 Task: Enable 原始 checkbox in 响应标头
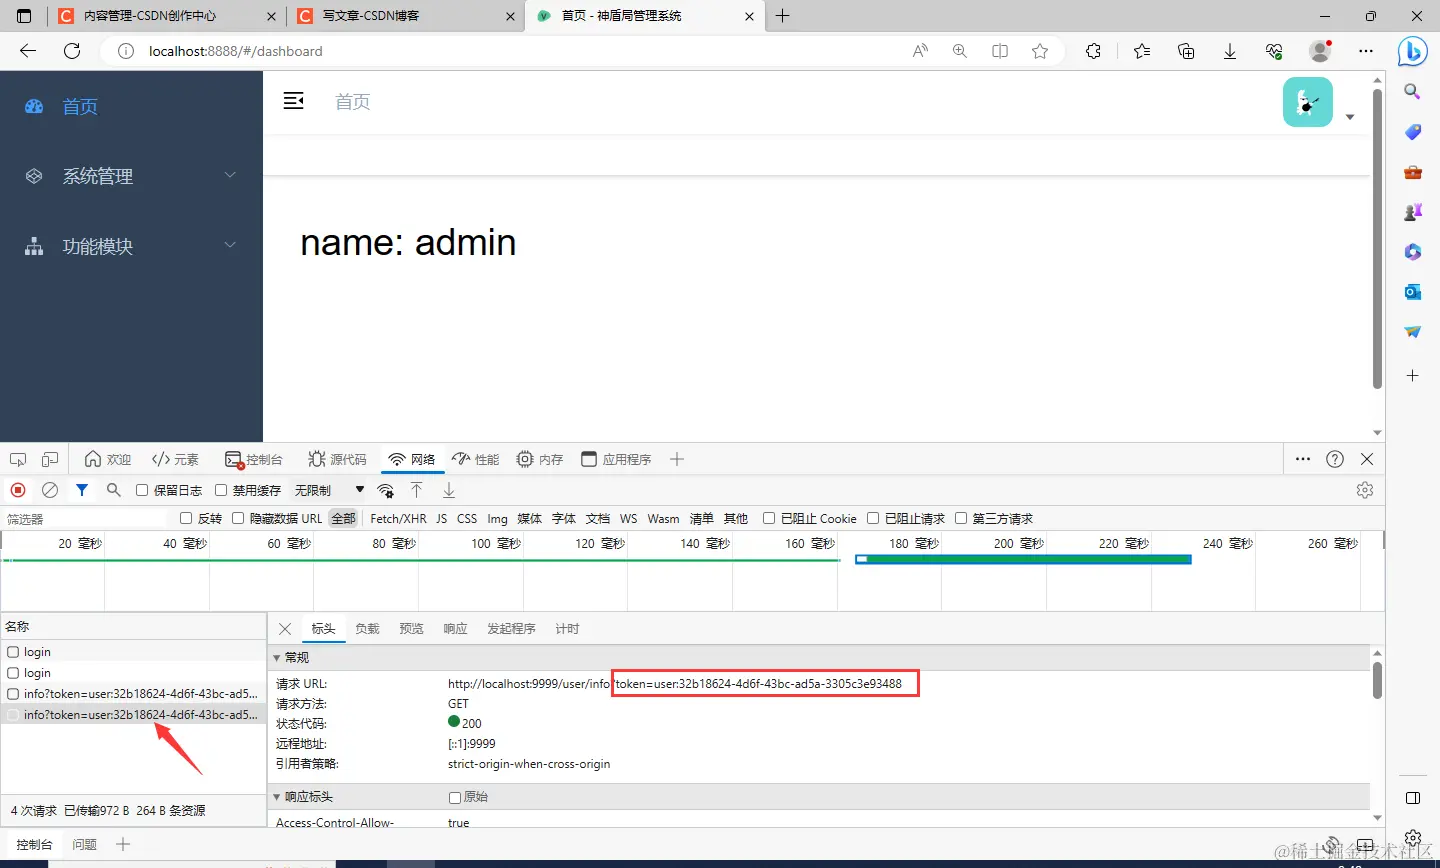455,797
